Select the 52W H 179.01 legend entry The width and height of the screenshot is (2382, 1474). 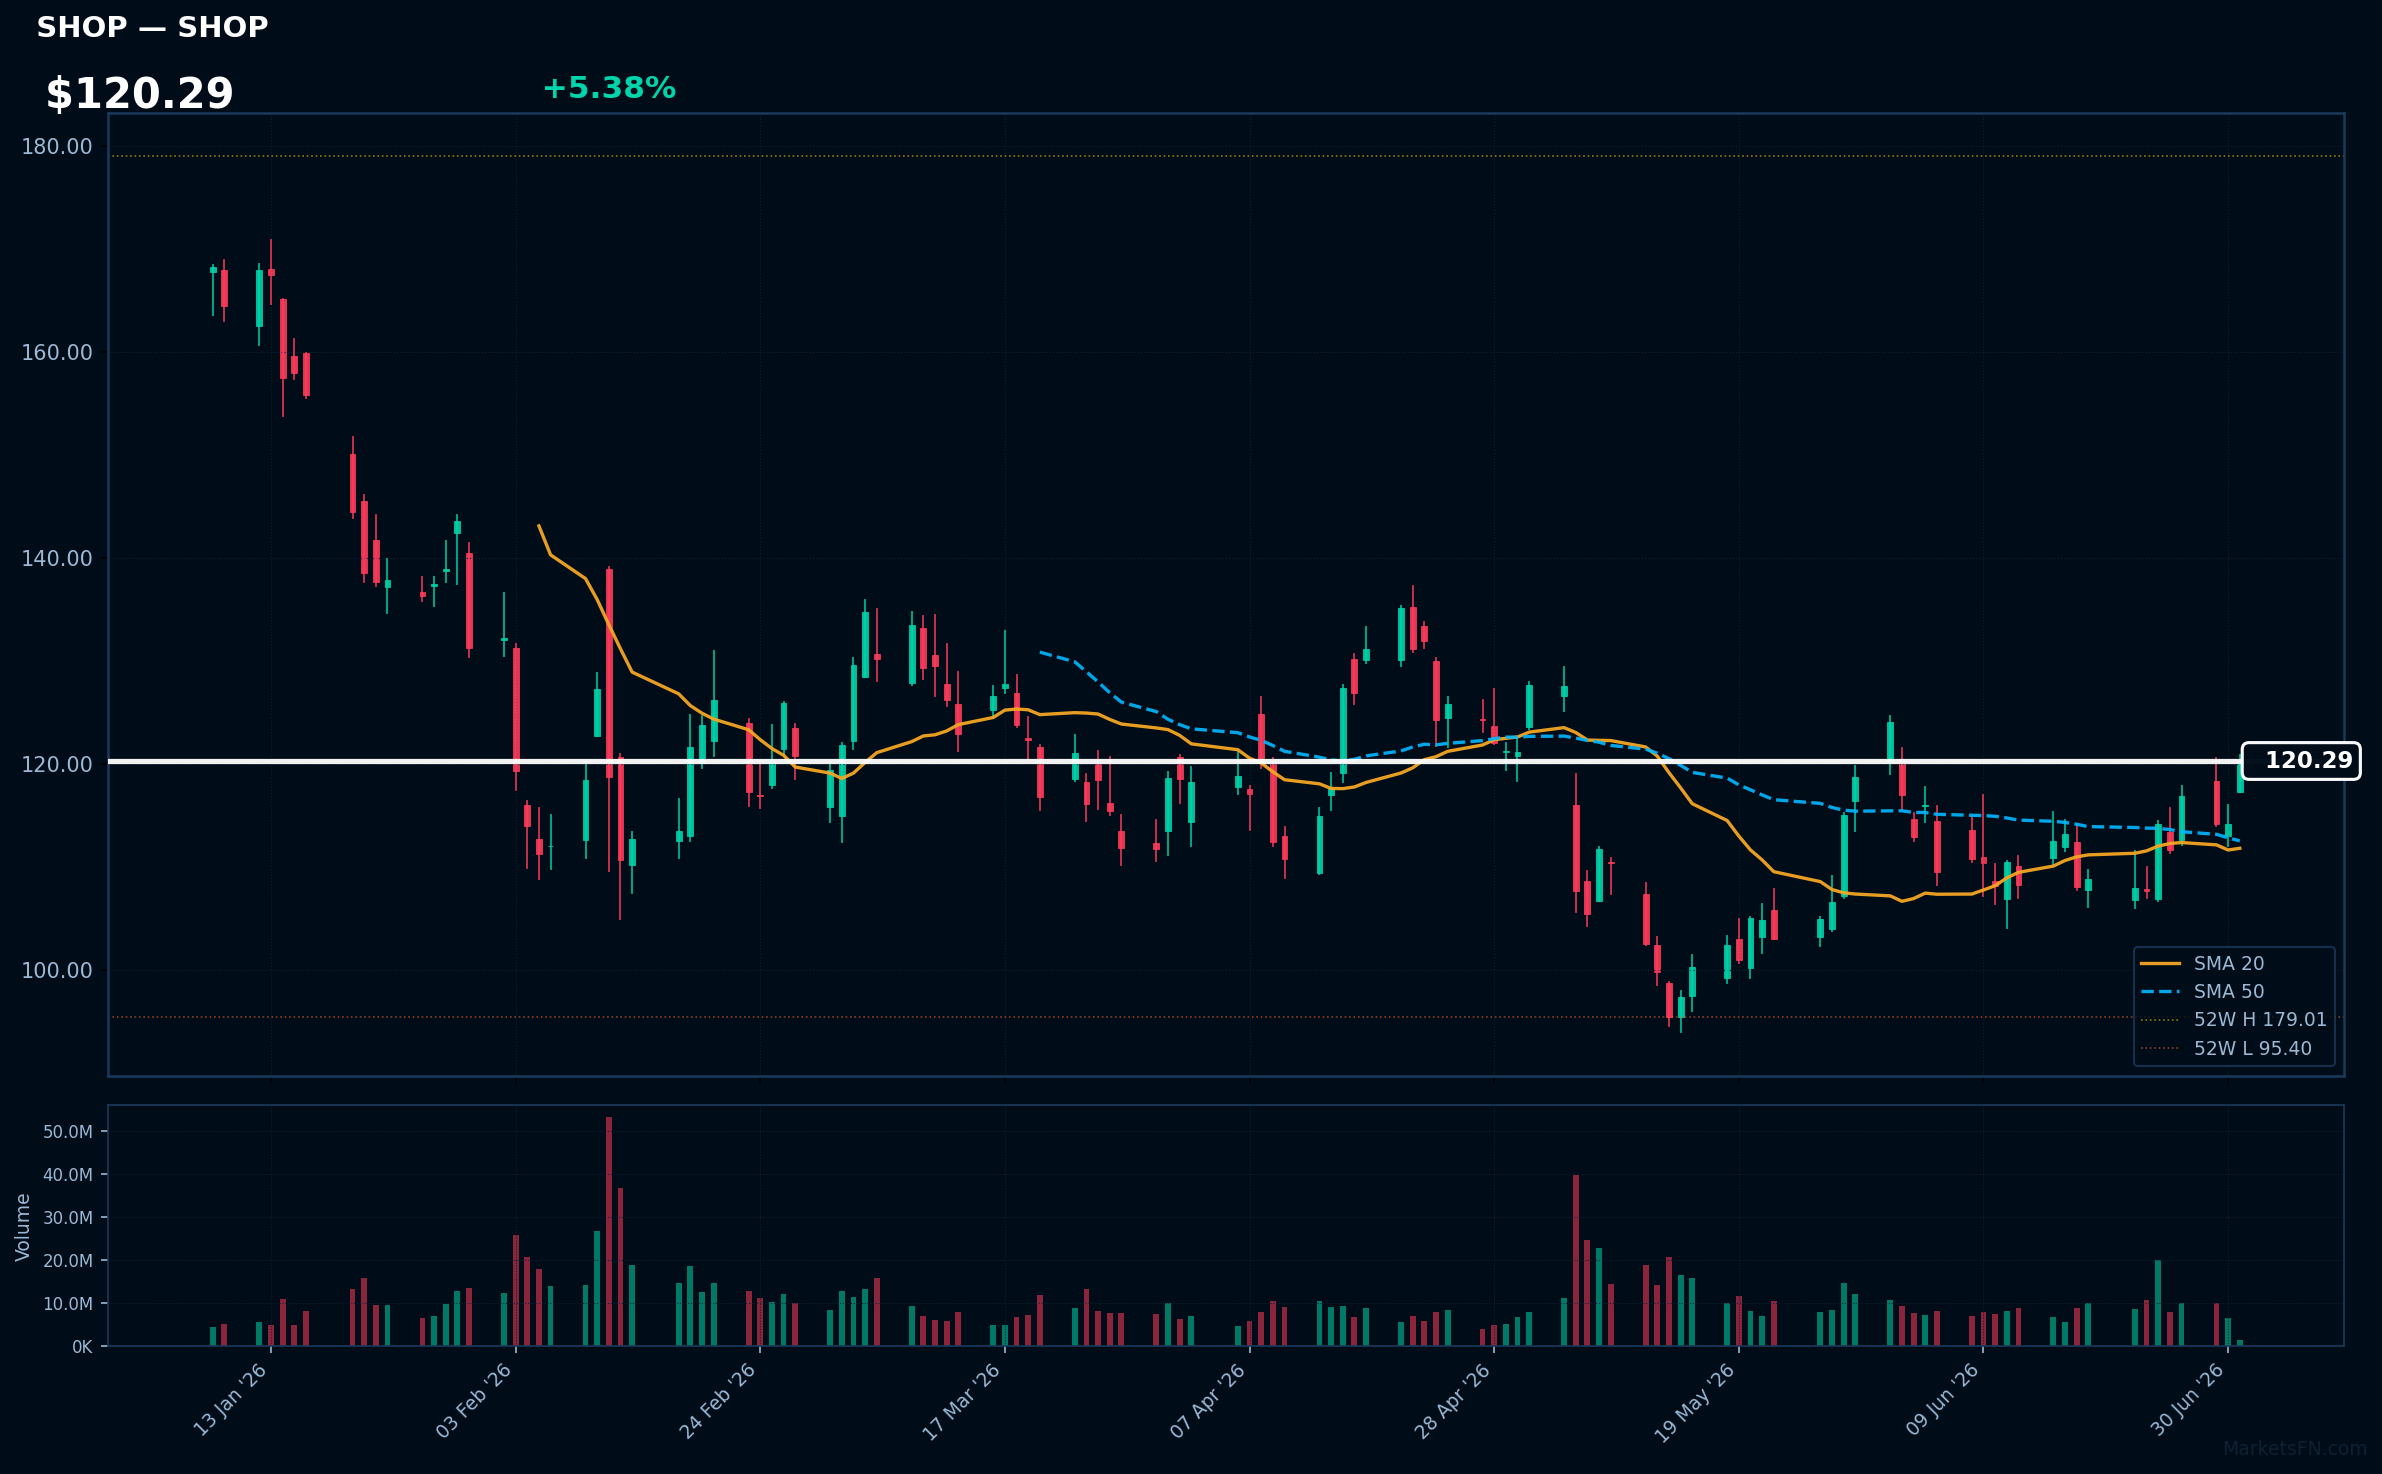click(2234, 1020)
